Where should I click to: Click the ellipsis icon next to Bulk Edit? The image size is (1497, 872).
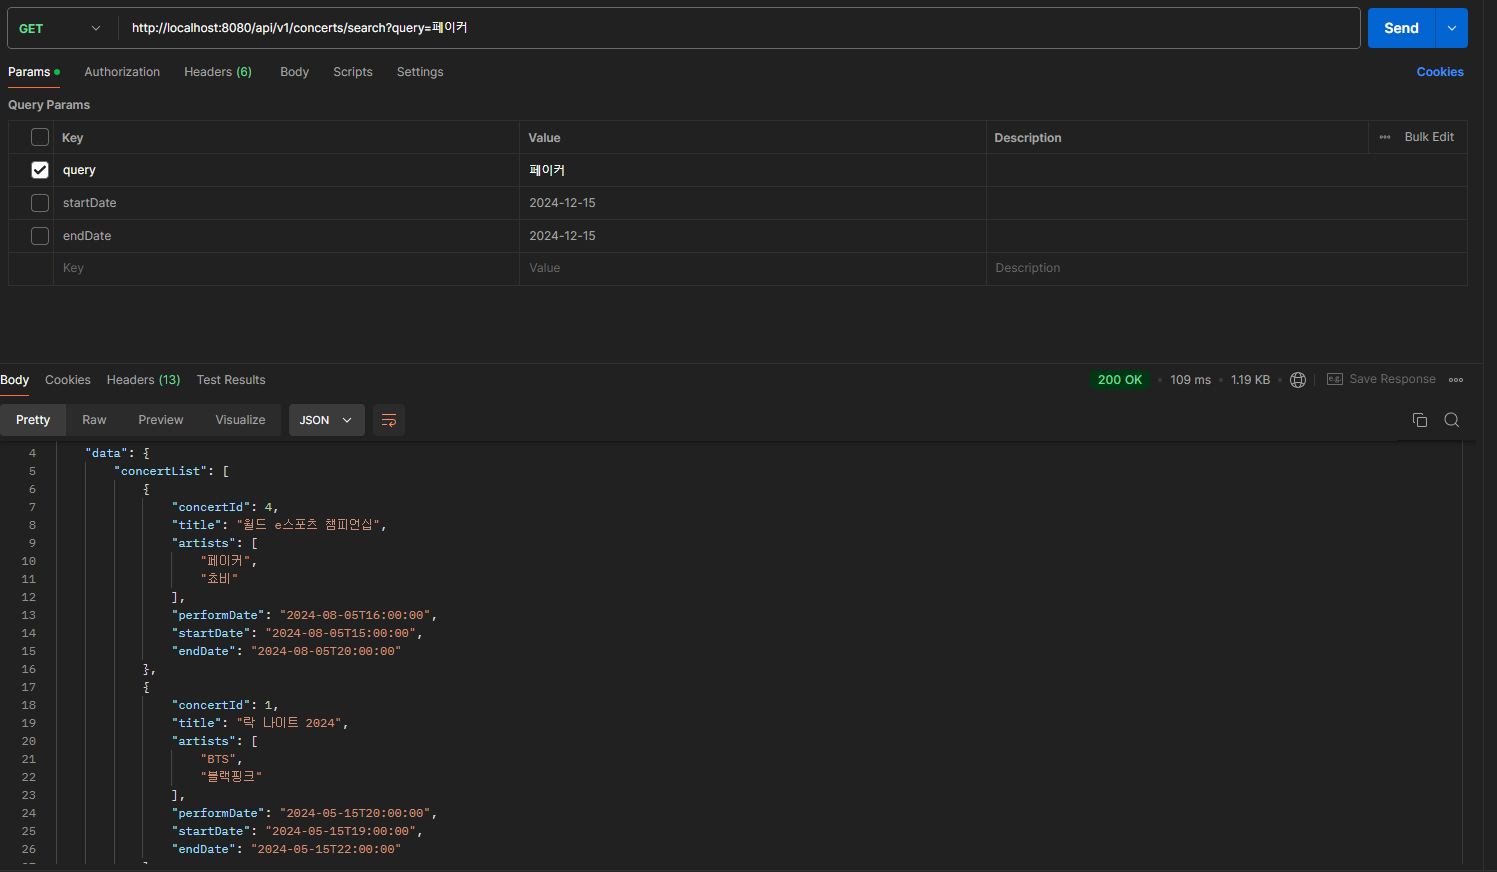(x=1385, y=137)
